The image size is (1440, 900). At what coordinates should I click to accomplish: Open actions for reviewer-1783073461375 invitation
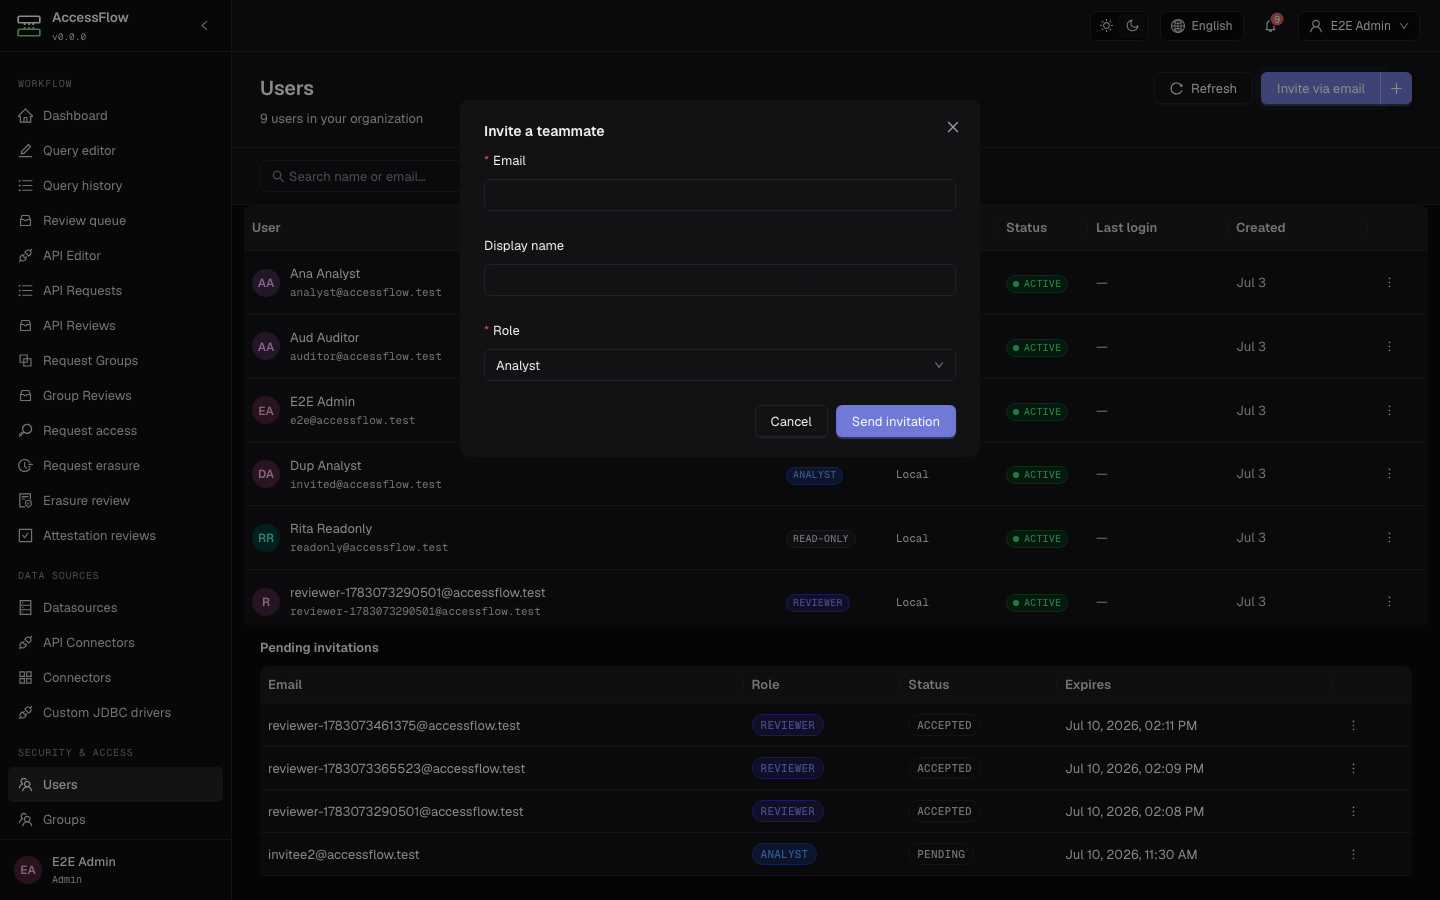click(1353, 726)
